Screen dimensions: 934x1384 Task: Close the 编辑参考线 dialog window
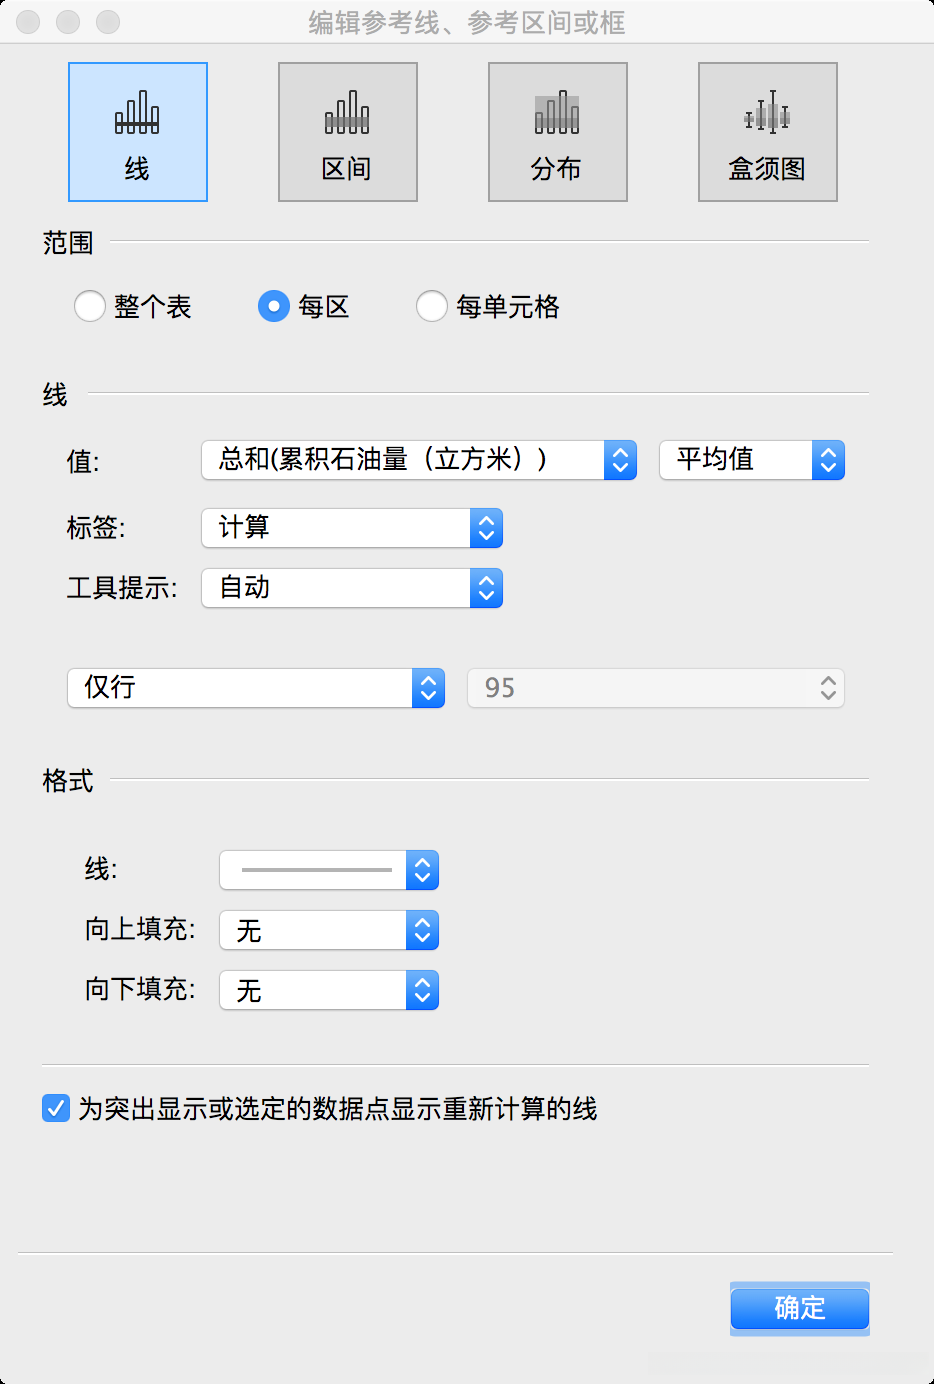coord(28,22)
